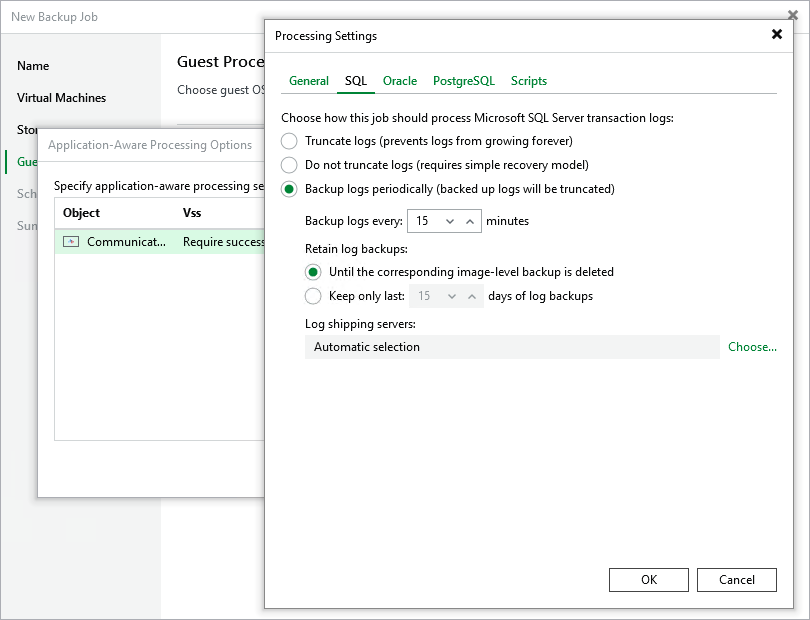Open the PostgreSQL tab
Viewport: 810px width, 620px height.
[463, 81]
